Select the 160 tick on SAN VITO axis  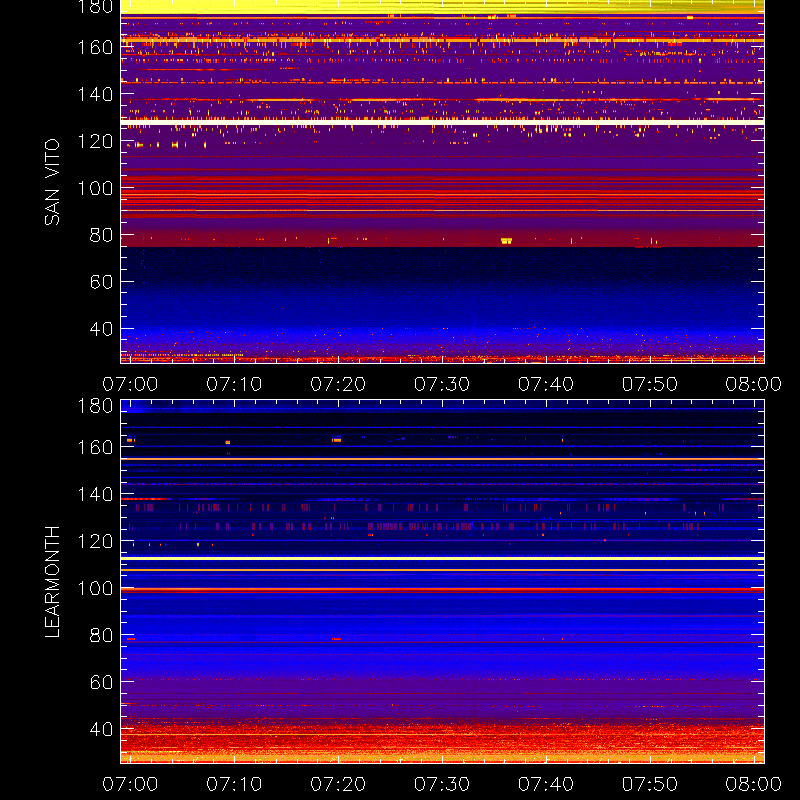click(95, 47)
